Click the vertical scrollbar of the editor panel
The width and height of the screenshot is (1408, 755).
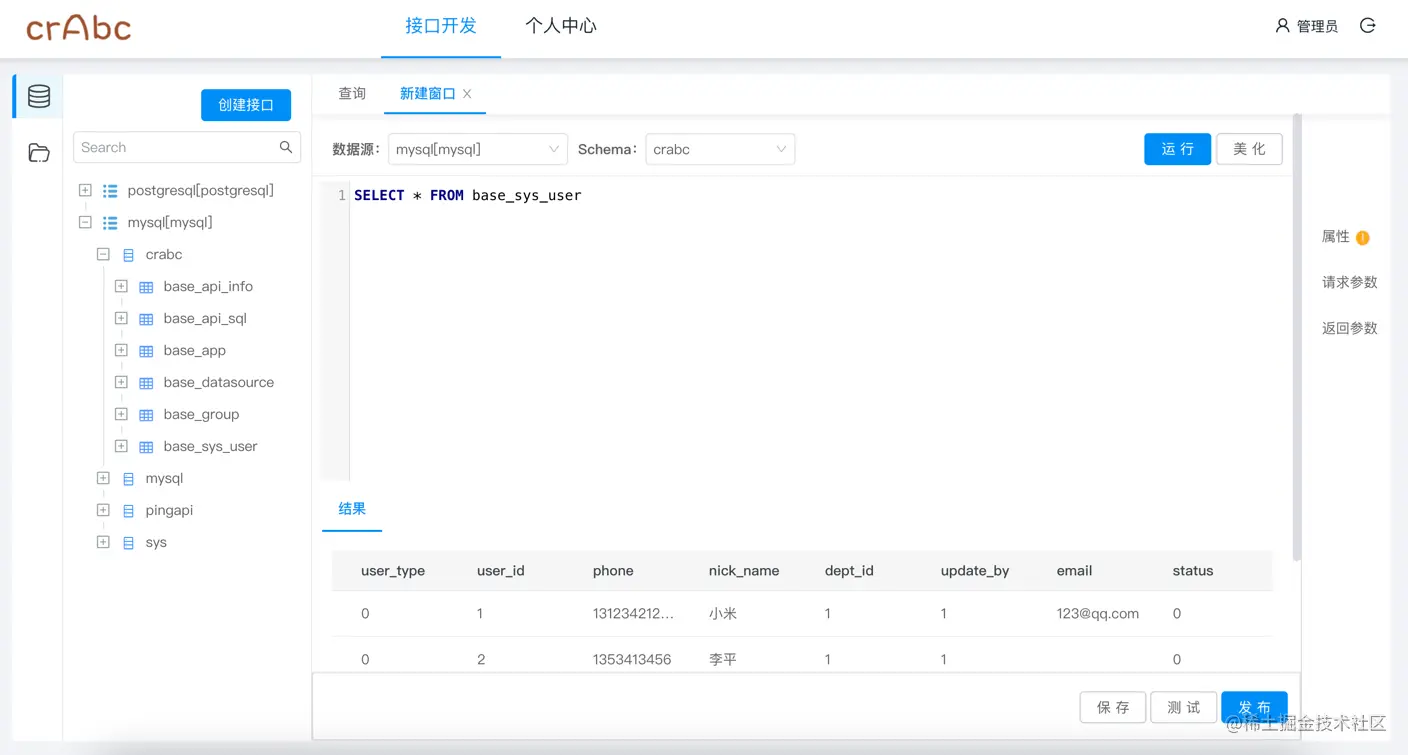pos(1297,337)
